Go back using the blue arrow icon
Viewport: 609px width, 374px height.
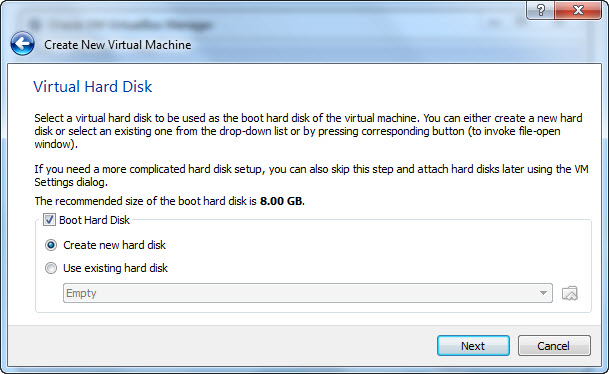[x=23, y=43]
